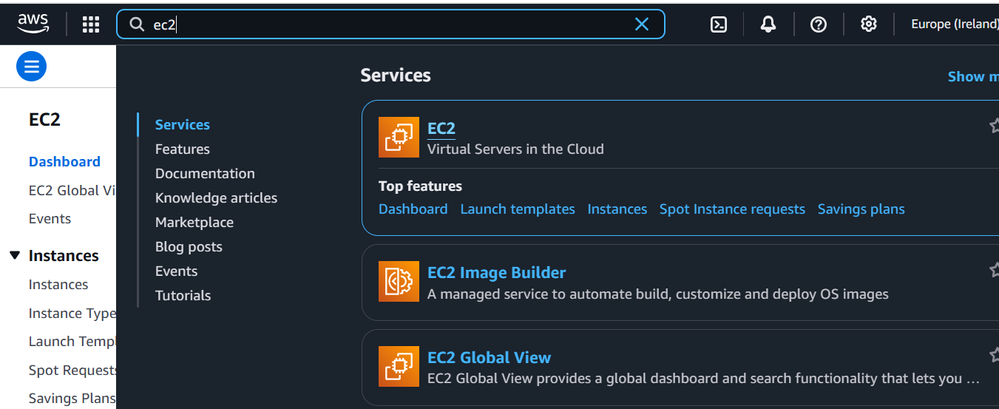Open Dashboard in the EC2 sidebar
Viewport: 999px width, 409px height.
[x=64, y=162]
